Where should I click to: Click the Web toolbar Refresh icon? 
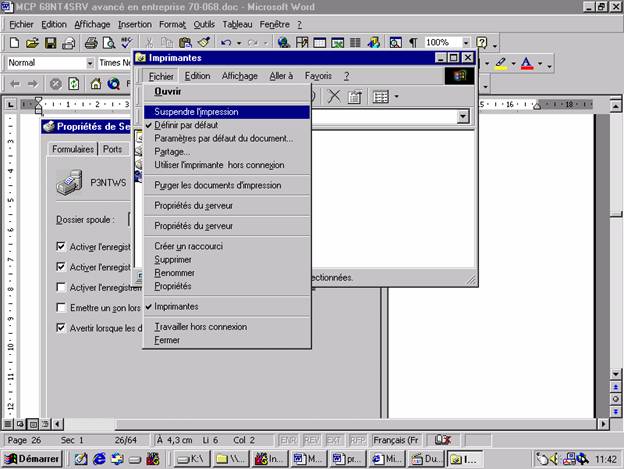(74, 84)
